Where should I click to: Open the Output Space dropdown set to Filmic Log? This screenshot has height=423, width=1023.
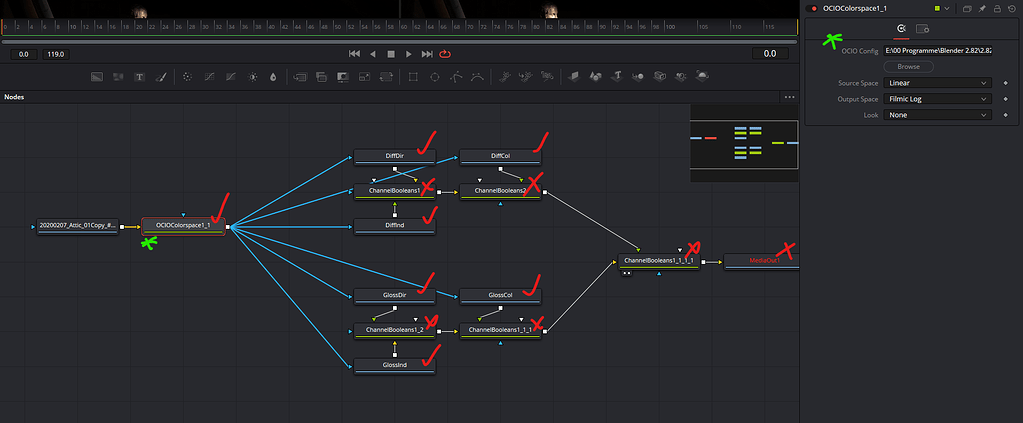pyautogui.click(x=938, y=99)
